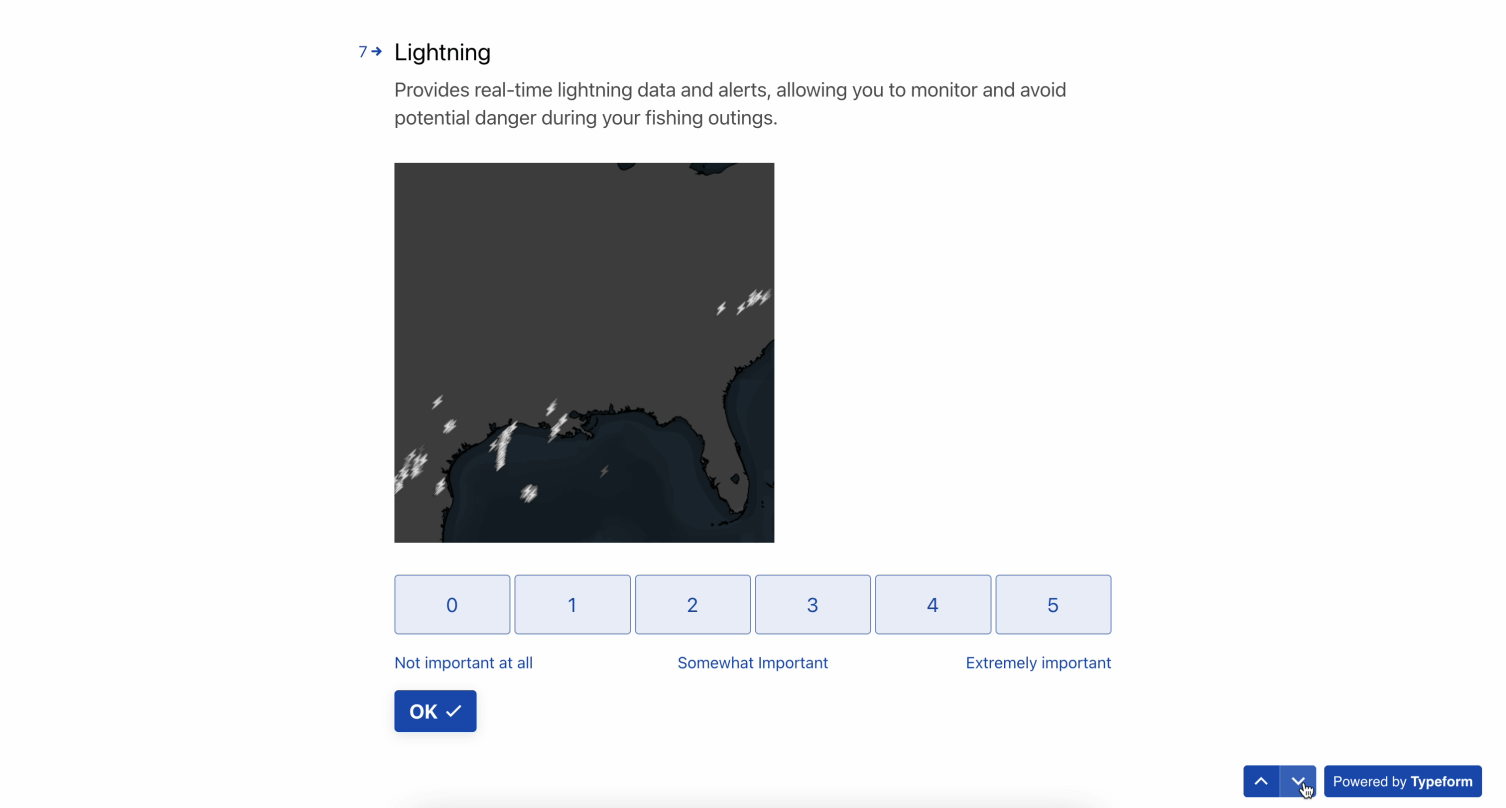
Task: Click the Somewhat Important label
Action: [752, 663]
